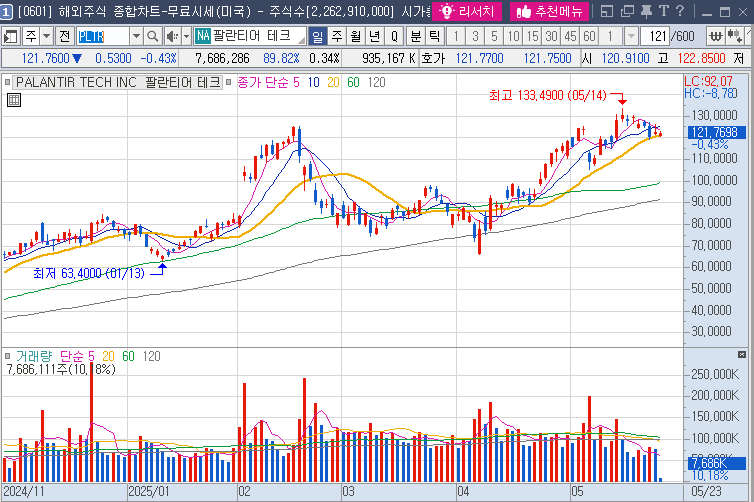The image size is (754, 502).
Task: Click price moving average 120 legend label
Action: point(377,83)
